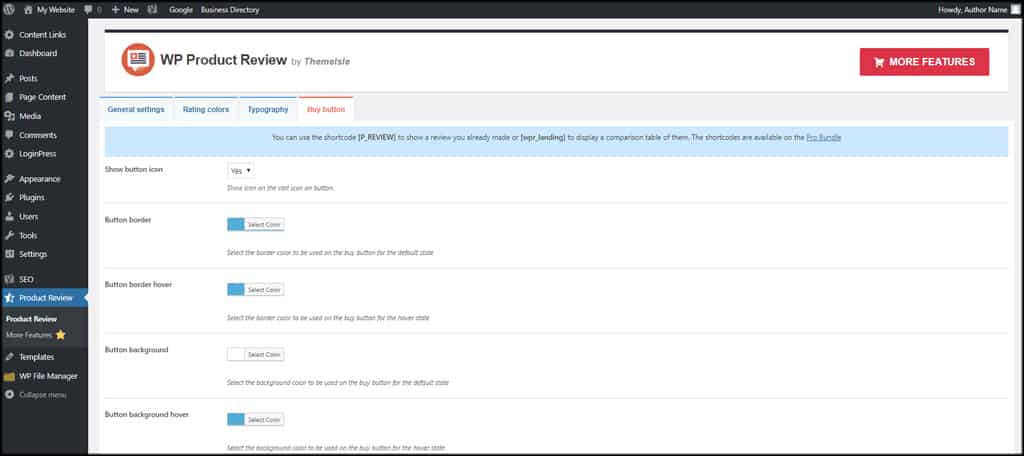The width and height of the screenshot is (1024, 456).
Task: Click the user avatar beside Howdy
Action: click(x=1014, y=10)
